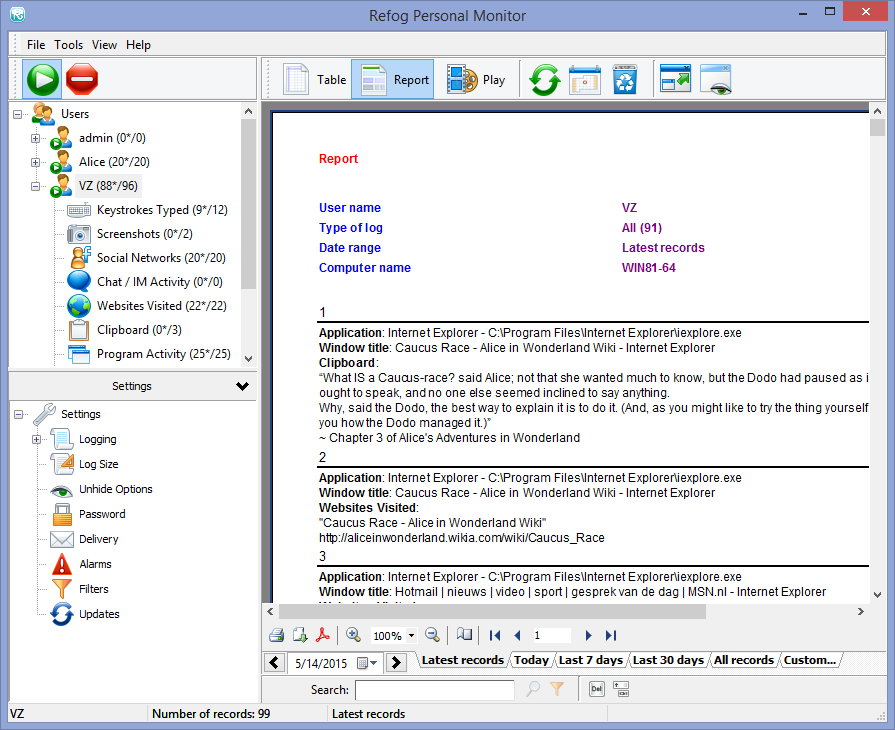Collapse the VZ user node
The height and width of the screenshot is (730, 895).
[35, 186]
